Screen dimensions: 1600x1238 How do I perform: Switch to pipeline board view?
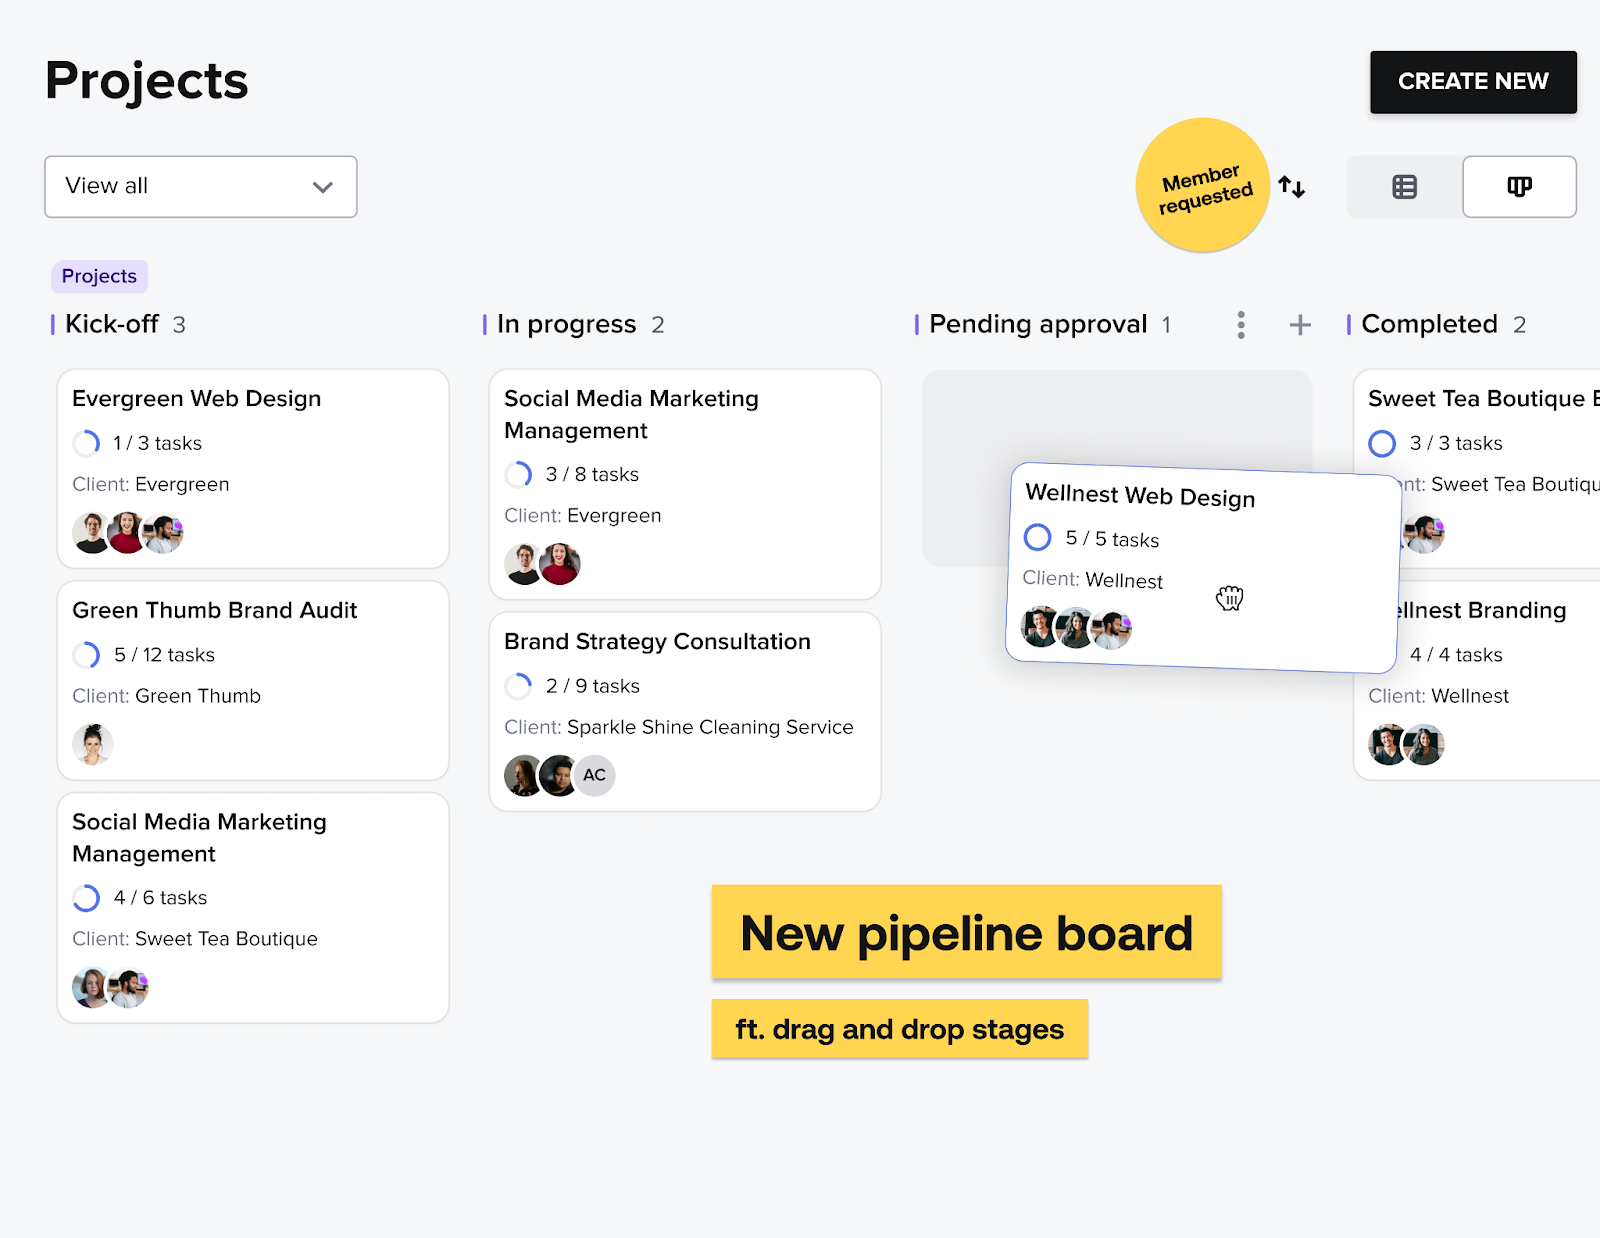(x=1519, y=186)
